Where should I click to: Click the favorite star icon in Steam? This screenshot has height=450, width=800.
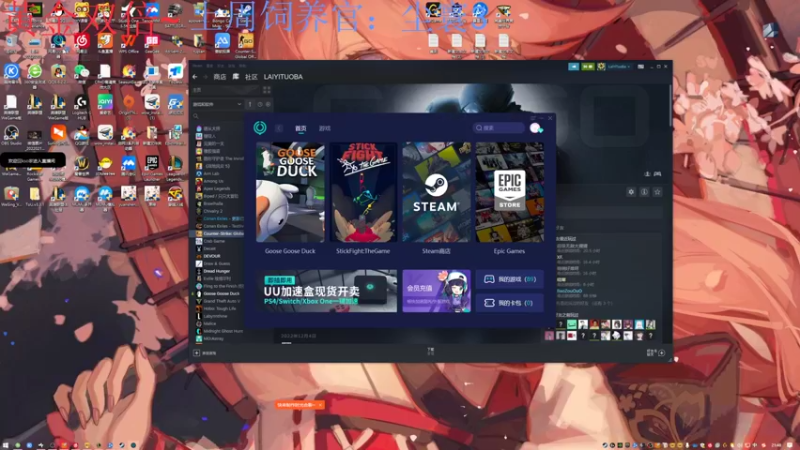tap(658, 192)
